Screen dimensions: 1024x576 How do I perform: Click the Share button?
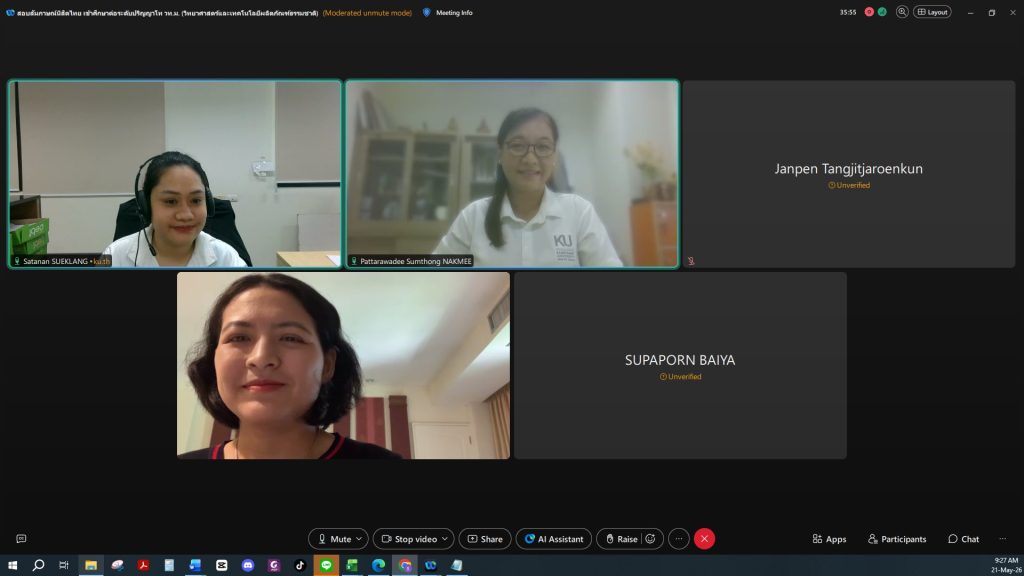(x=485, y=539)
